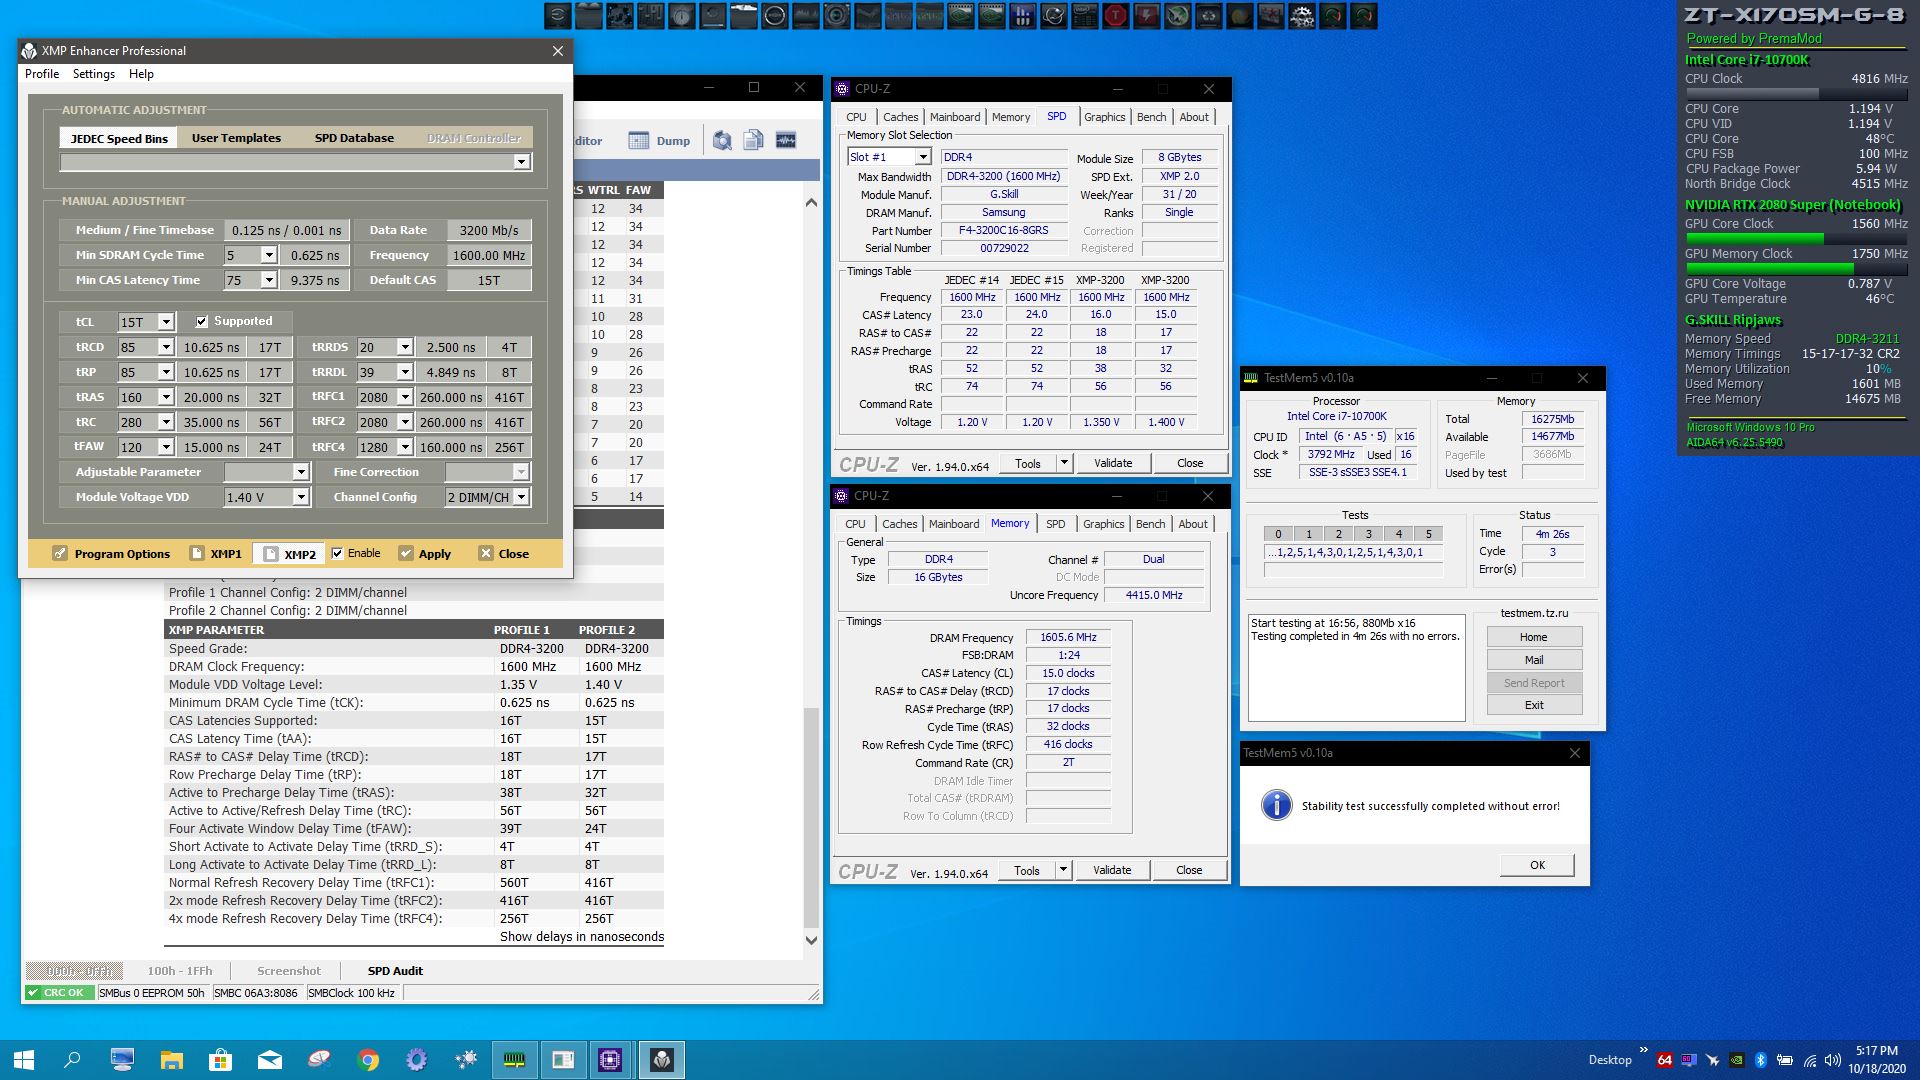Click the copy documents toolbar icon

pos(754,141)
